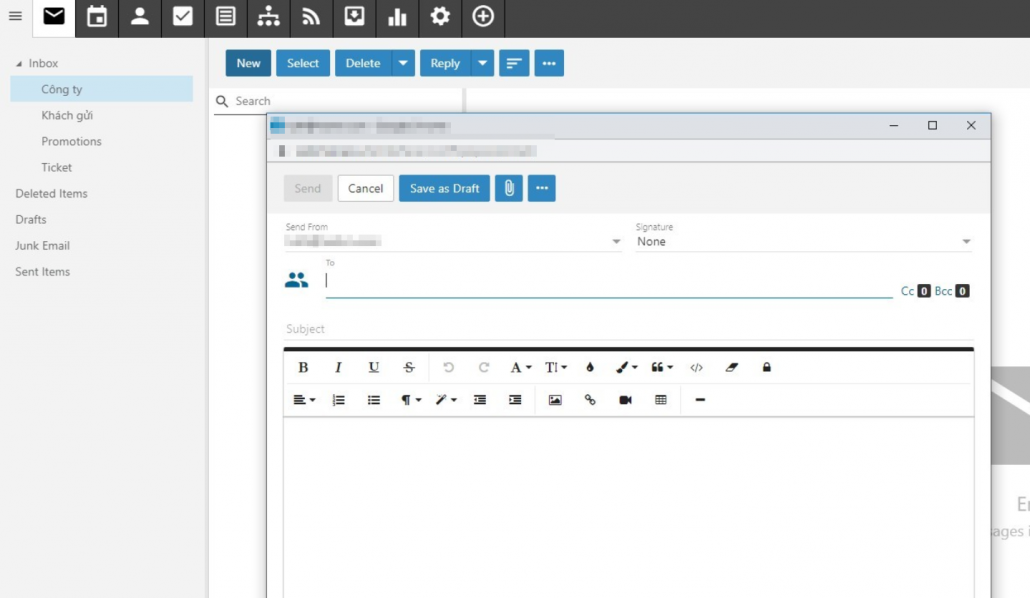This screenshot has width=1030, height=598.
Task: Click the redo arrow in editor
Action: tap(483, 367)
